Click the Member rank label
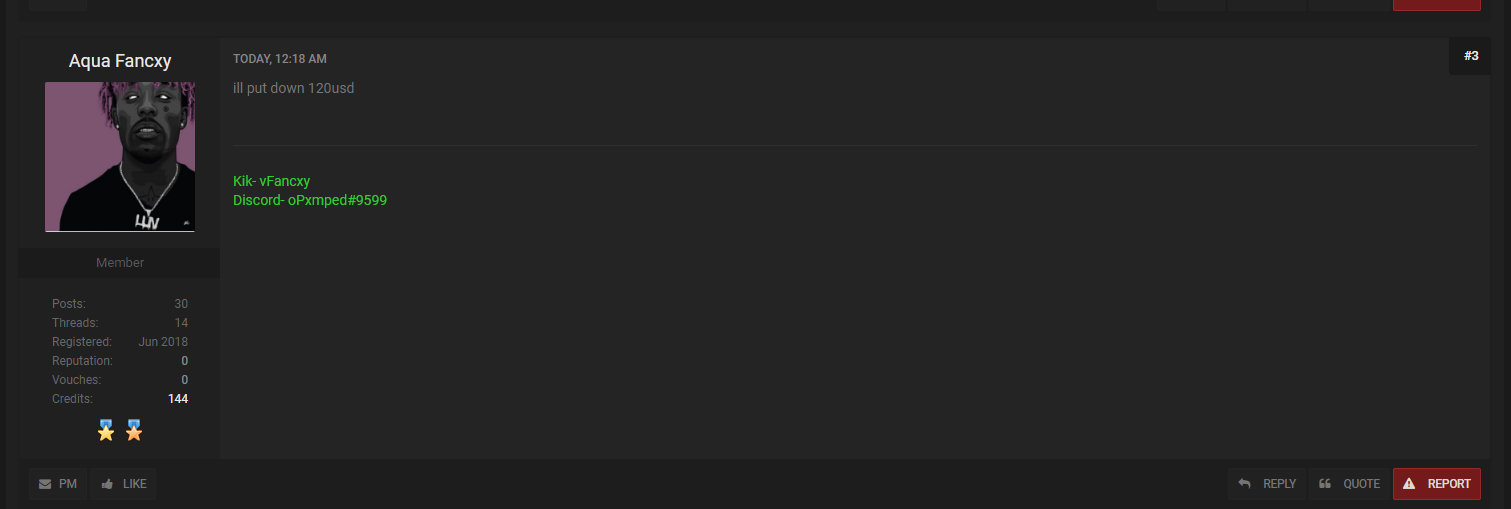Screen dimensions: 1511x509 pos(120,263)
